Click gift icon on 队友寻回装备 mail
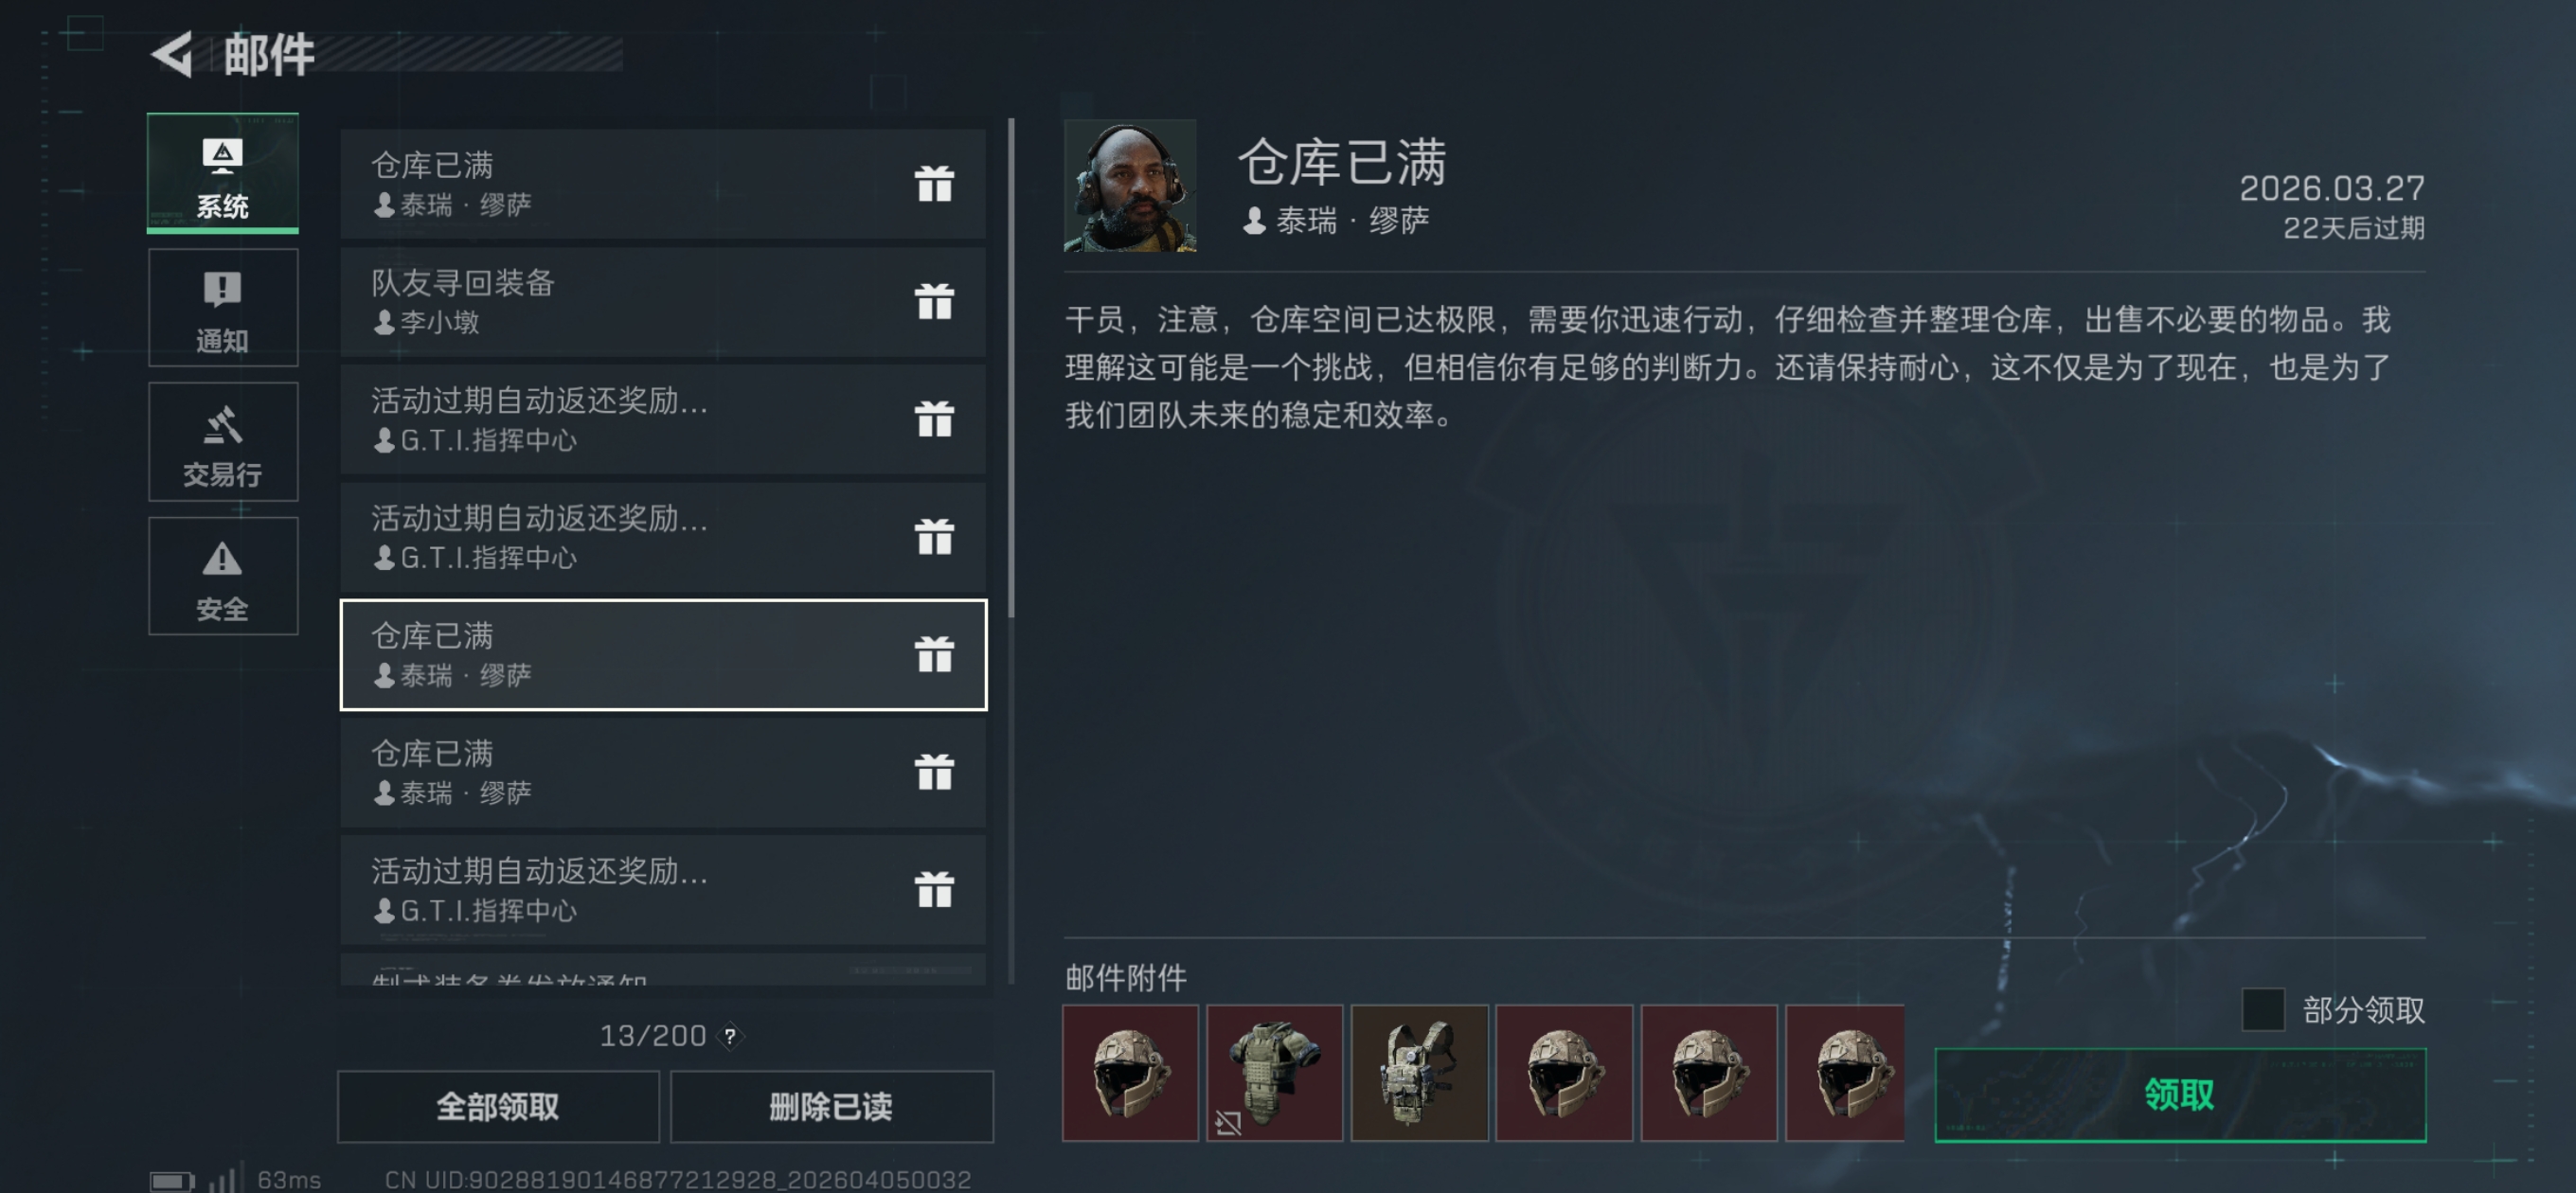 [x=934, y=301]
